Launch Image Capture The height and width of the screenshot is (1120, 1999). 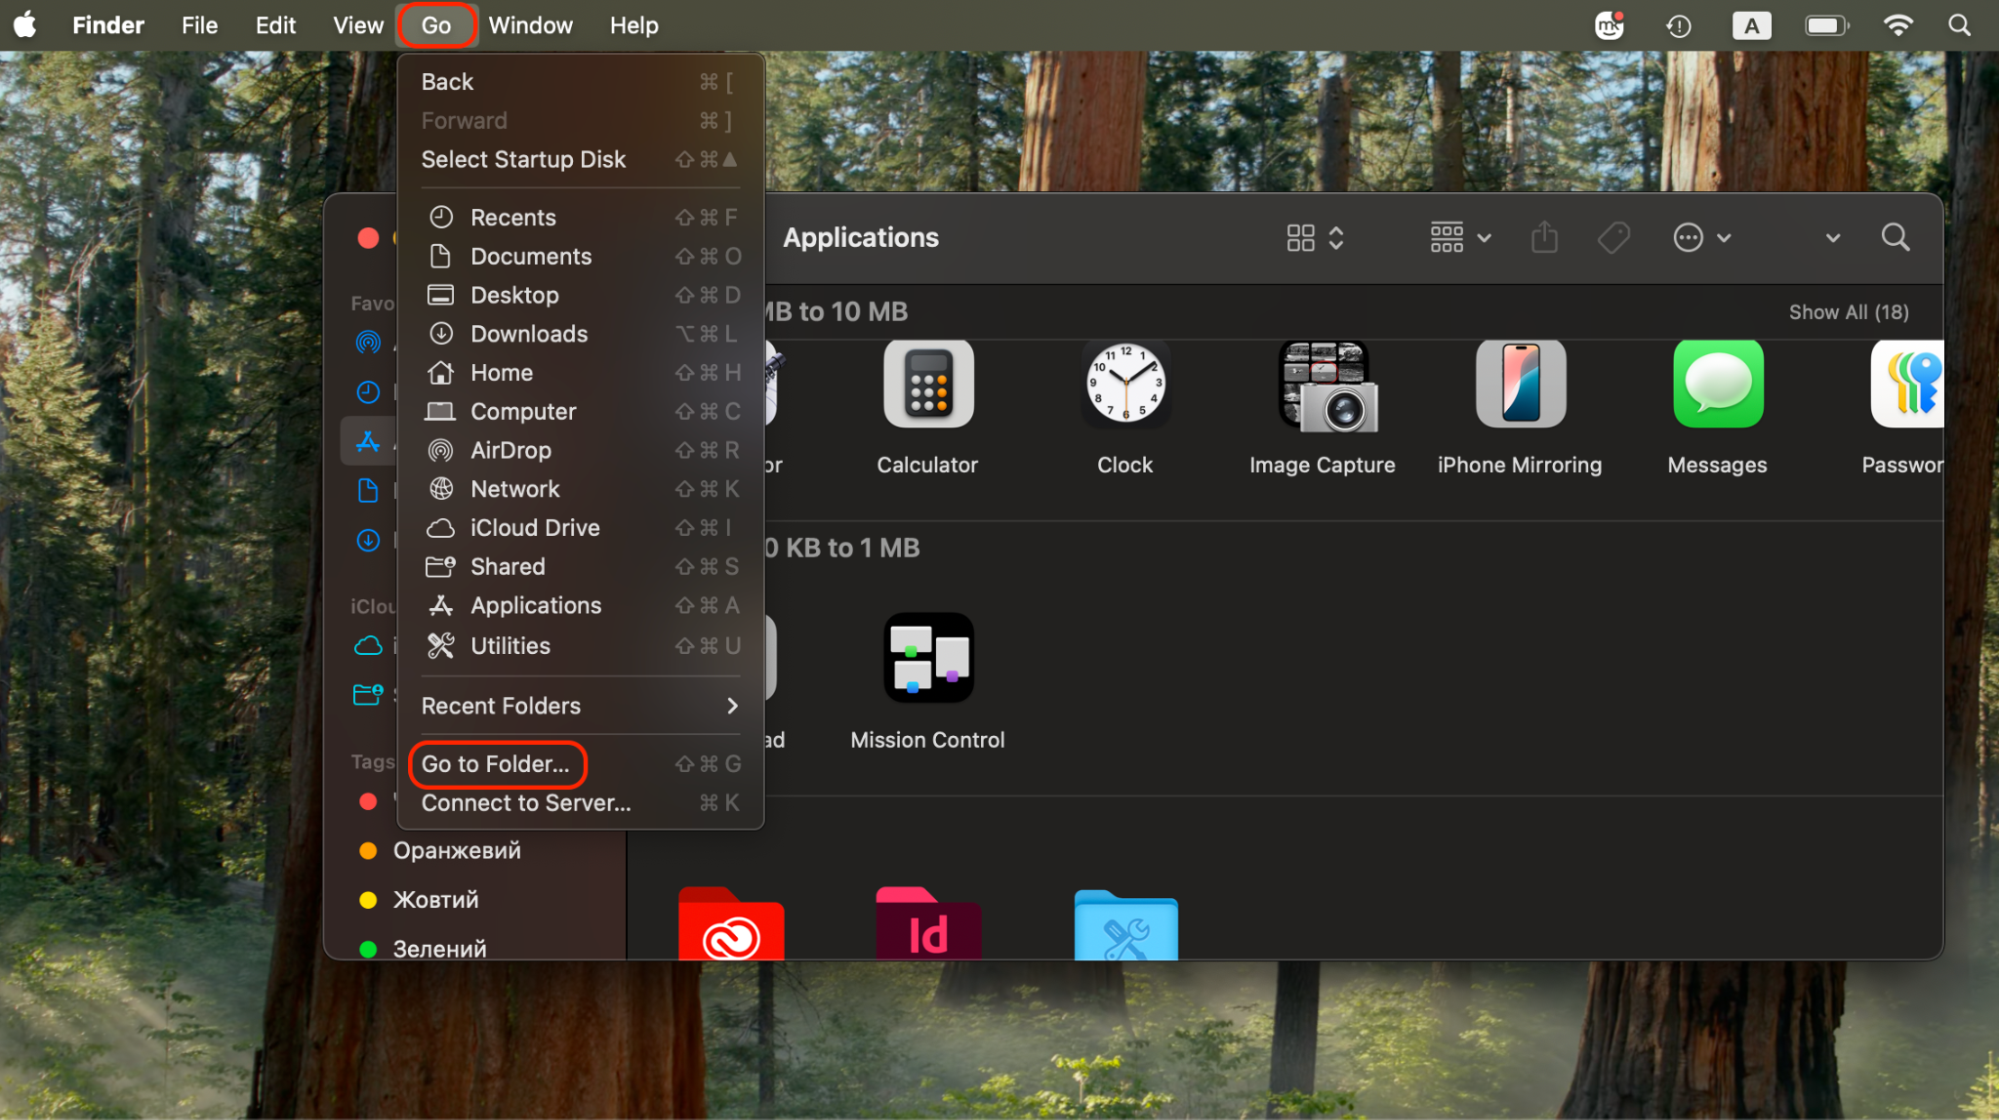[1322, 384]
